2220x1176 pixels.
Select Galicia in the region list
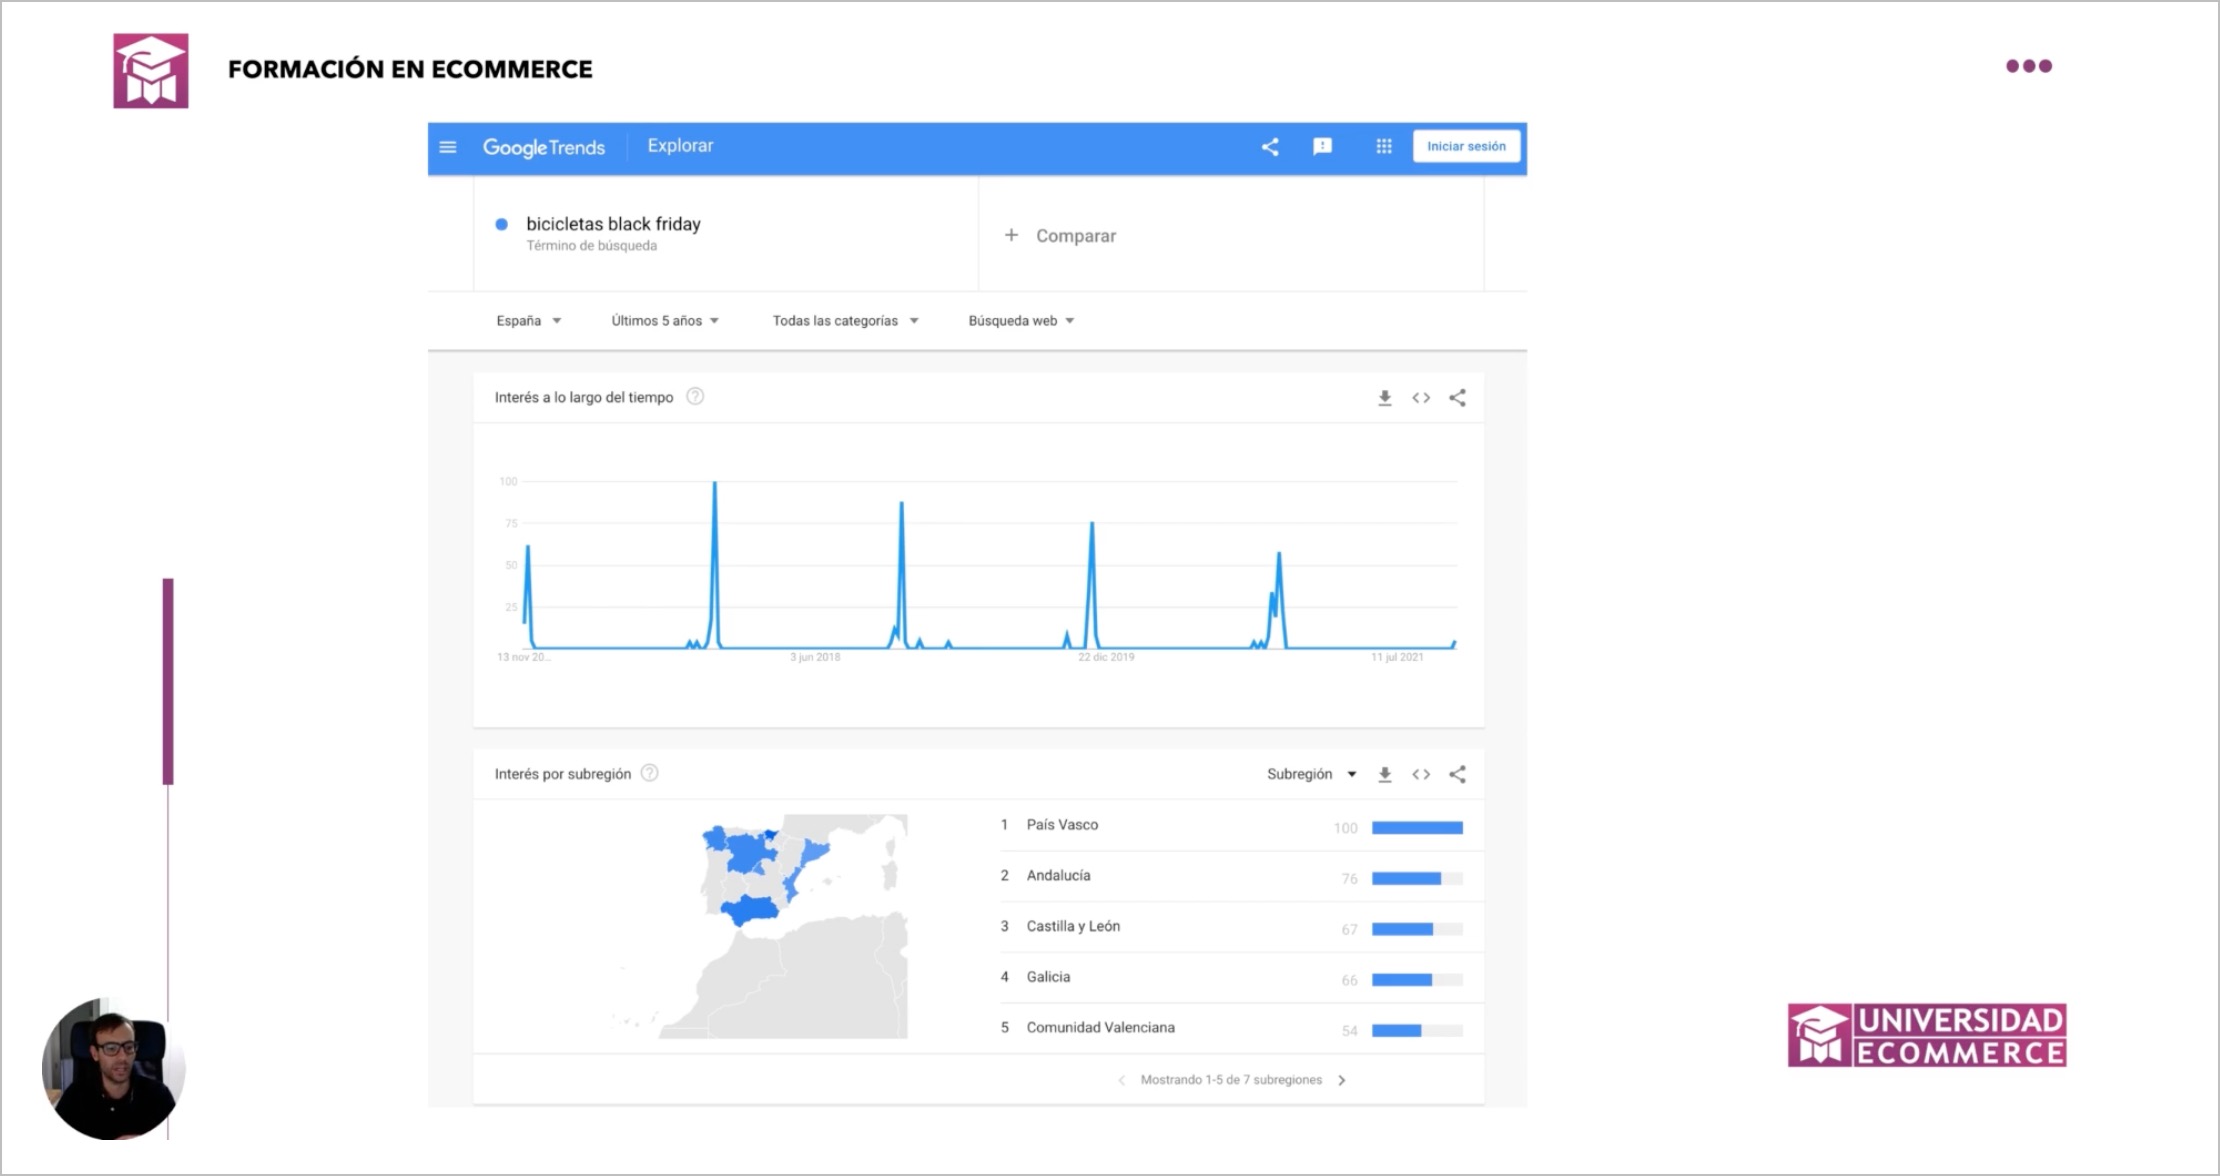click(x=1048, y=977)
